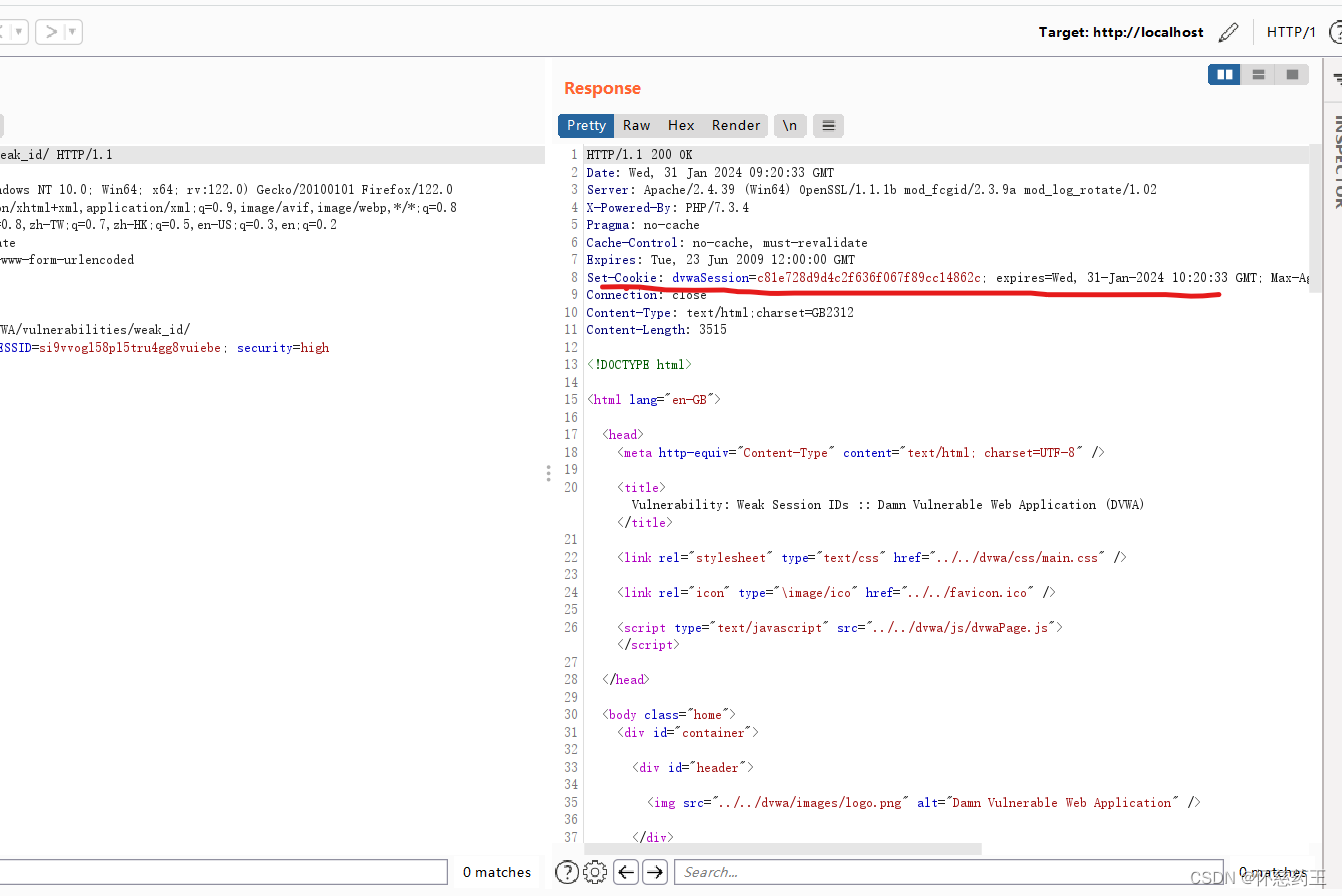
Task: Click the www-form-urlencoded request line
Action: point(67,260)
